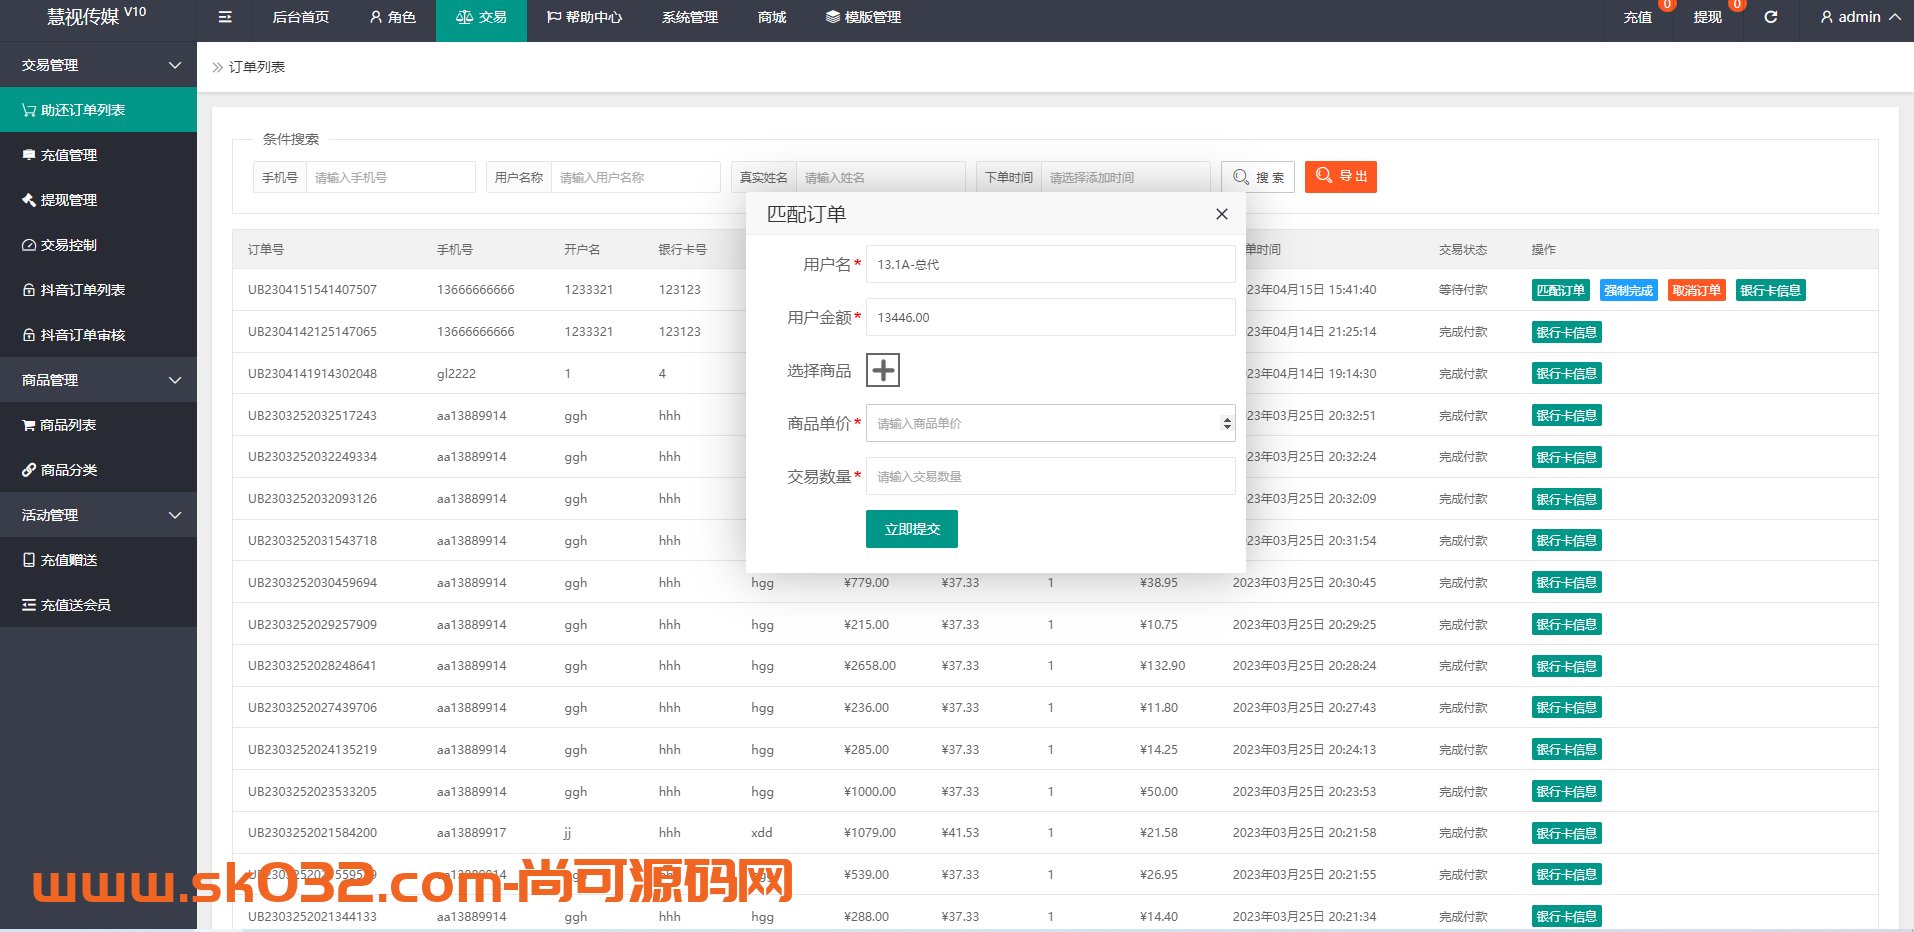Click the 订单列表 breadcrumb

[x=257, y=67]
